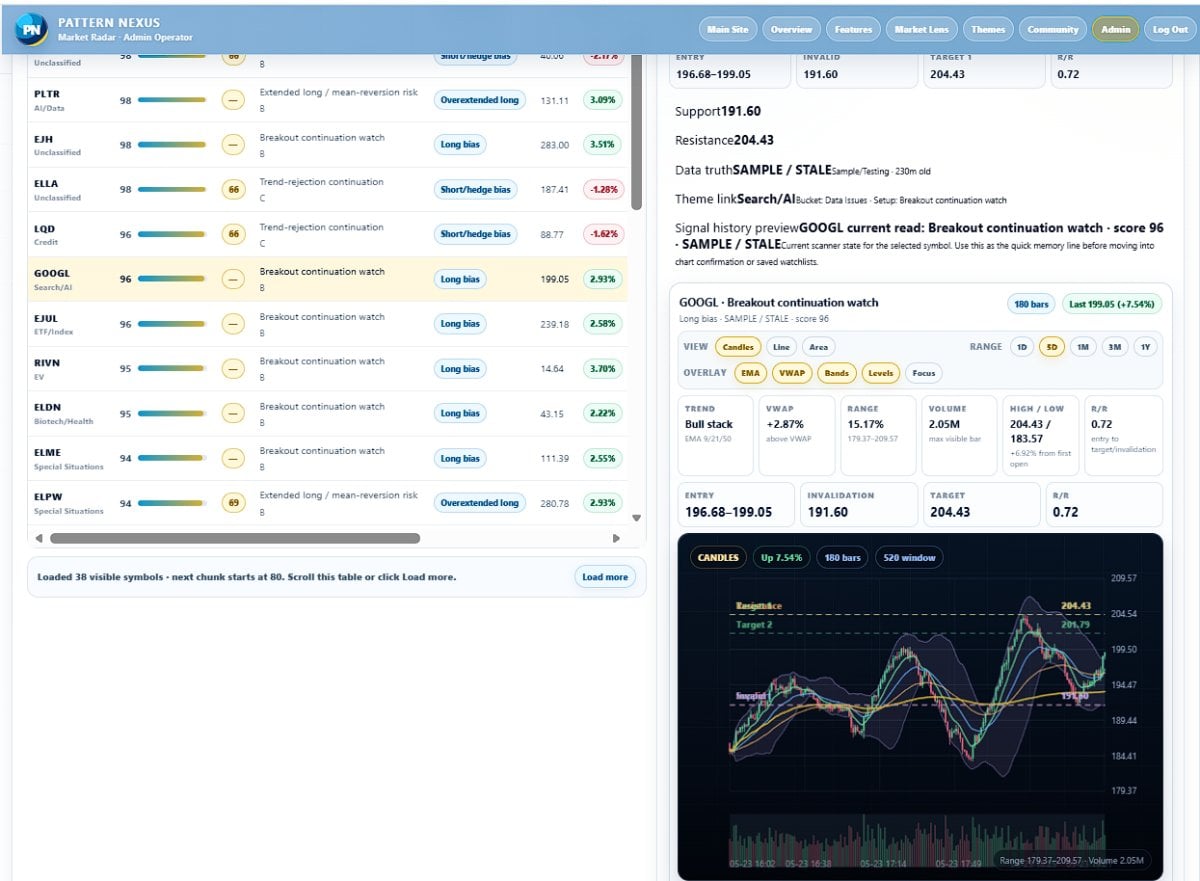Click the ELLA Short/hedge bias badge
Screen dimensions: 1200x881
(476, 189)
